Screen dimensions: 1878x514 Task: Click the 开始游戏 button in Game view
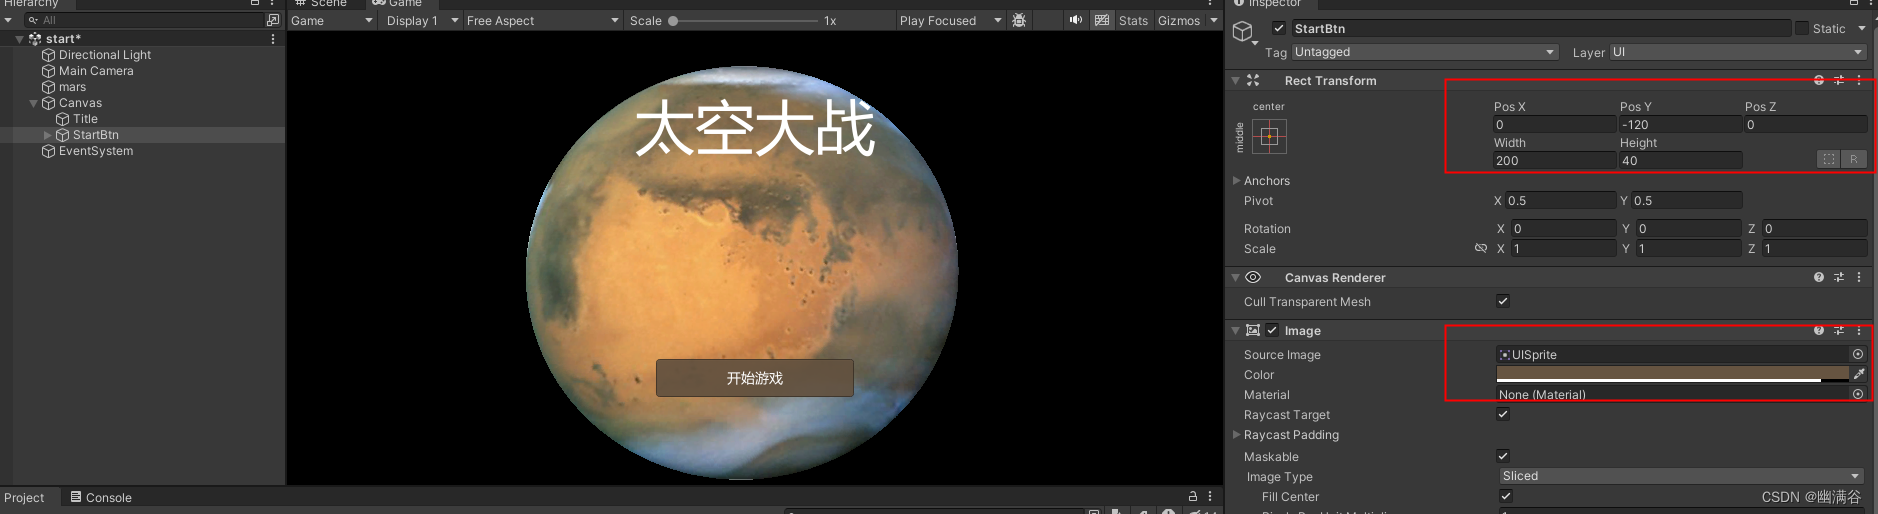click(x=755, y=378)
